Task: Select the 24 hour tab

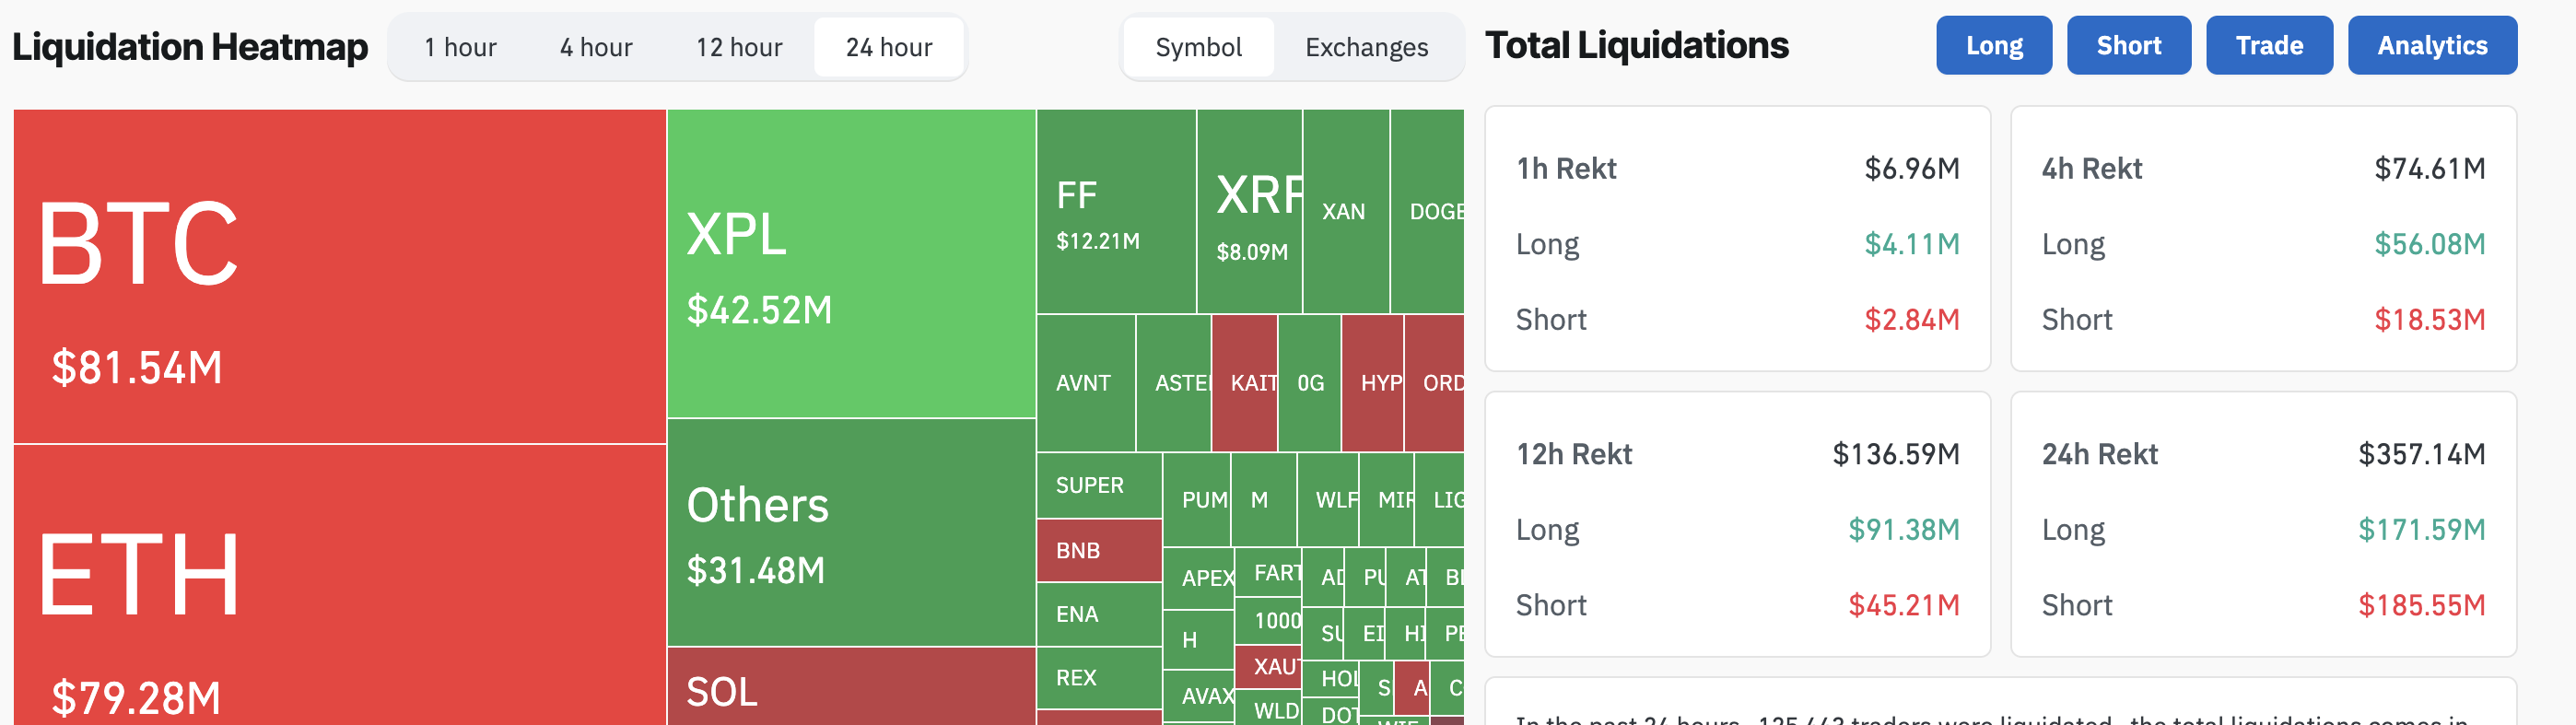Action: [889, 47]
